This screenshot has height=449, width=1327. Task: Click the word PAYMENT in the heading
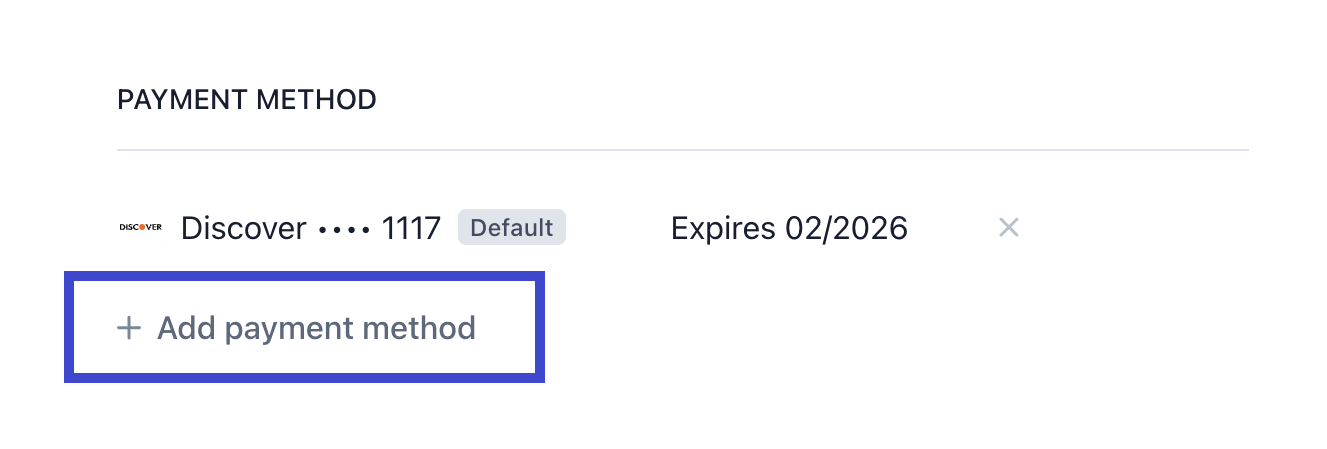[x=182, y=100]
